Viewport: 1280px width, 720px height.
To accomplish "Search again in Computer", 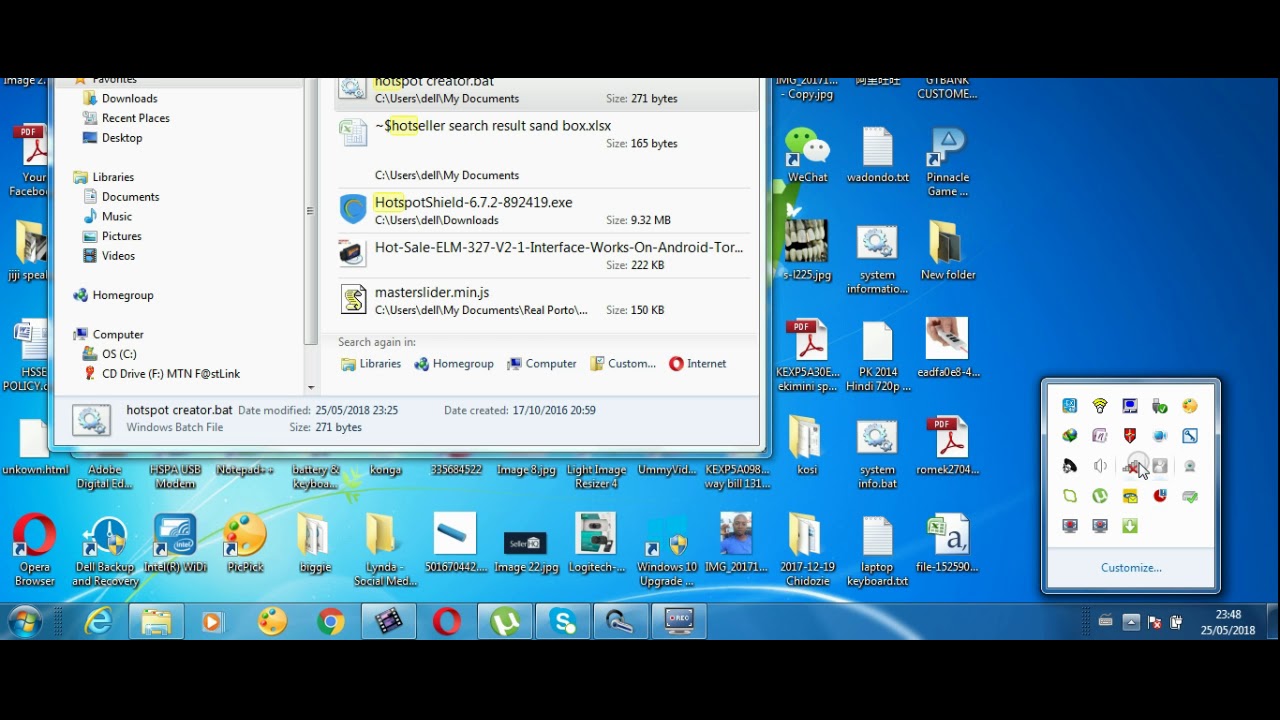I will (542, 364).
